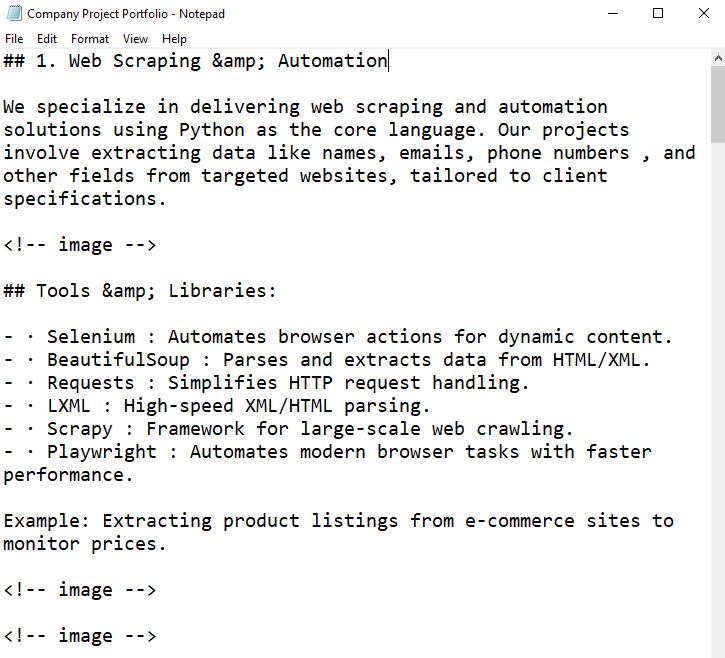Click the line starting 'Example: Extracting product'
This screenshot has height=658, width=725.
point(338,521)
